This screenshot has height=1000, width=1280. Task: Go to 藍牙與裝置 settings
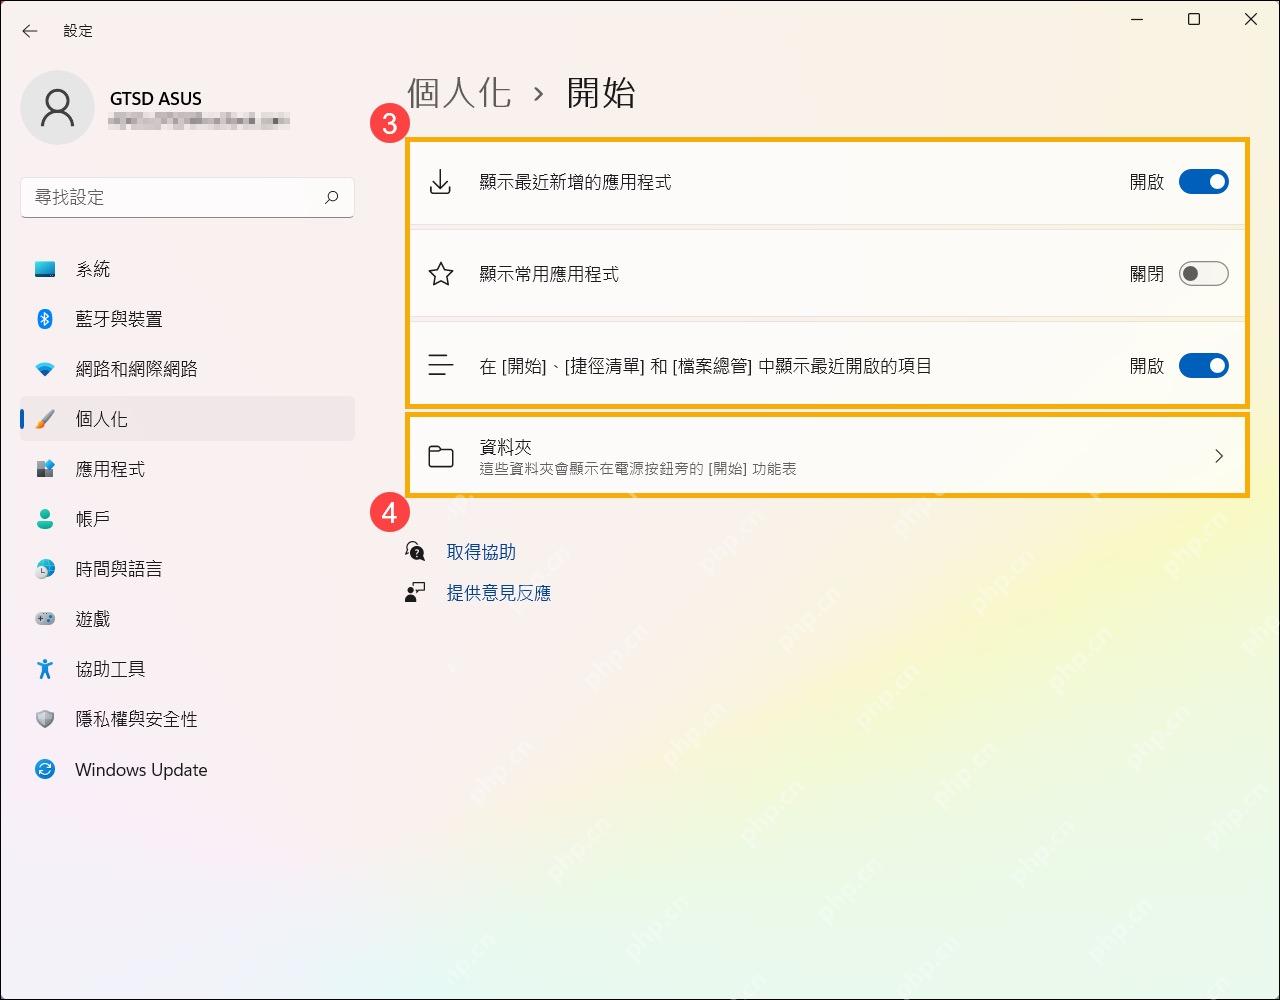pyautogui.click(x=187, y=319)
